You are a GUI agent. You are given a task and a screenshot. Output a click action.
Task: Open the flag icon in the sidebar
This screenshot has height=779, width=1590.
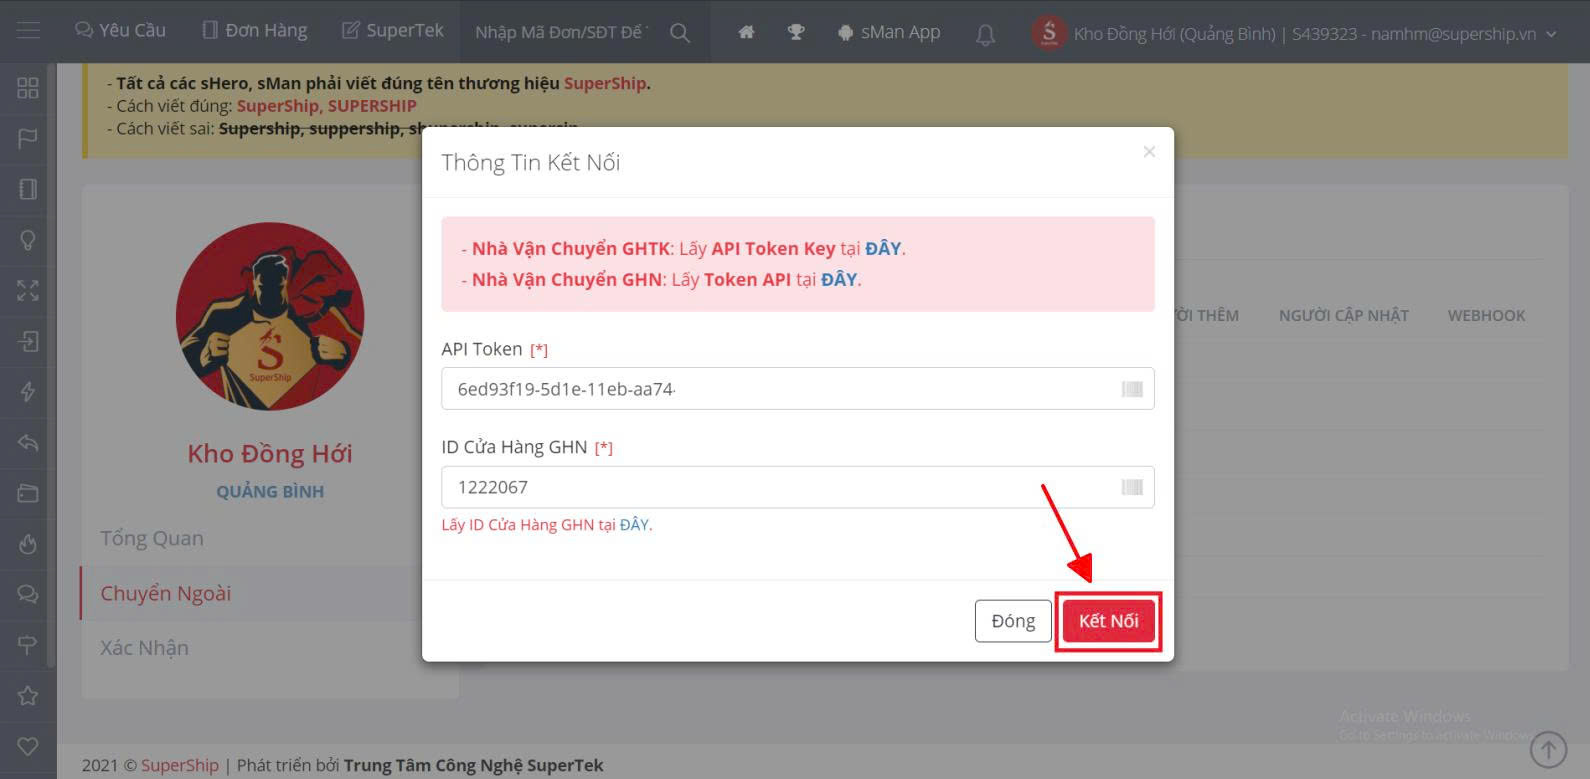(x=28, y=138)
